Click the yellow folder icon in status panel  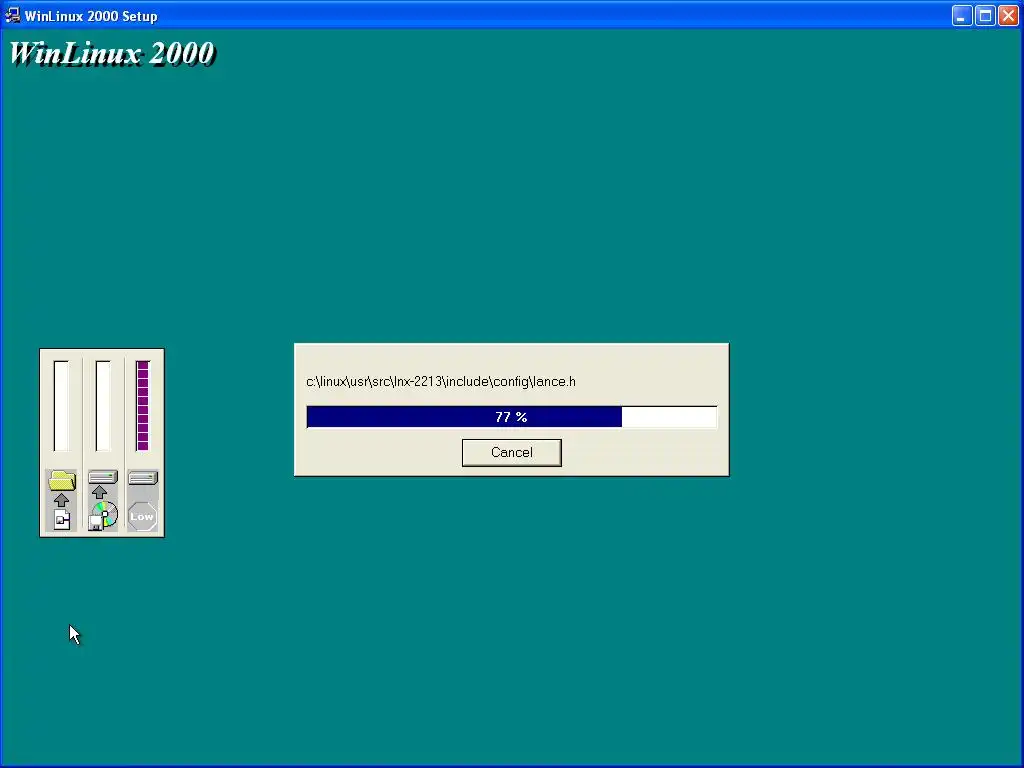(x=62, y=481)
